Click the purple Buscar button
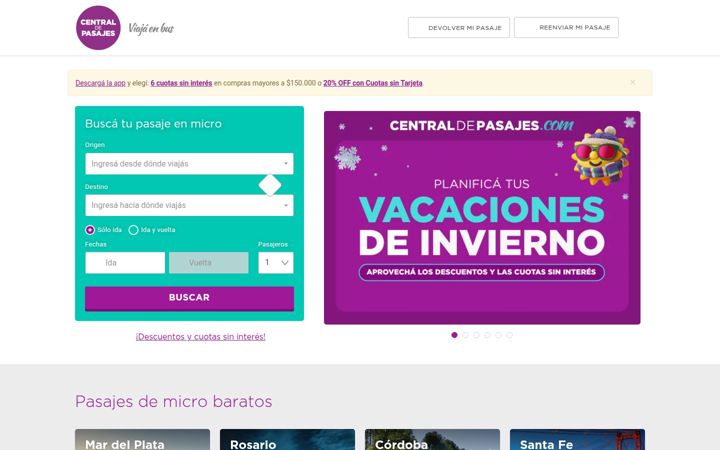This screenshot has width=720, height=450. pos(189,298)
